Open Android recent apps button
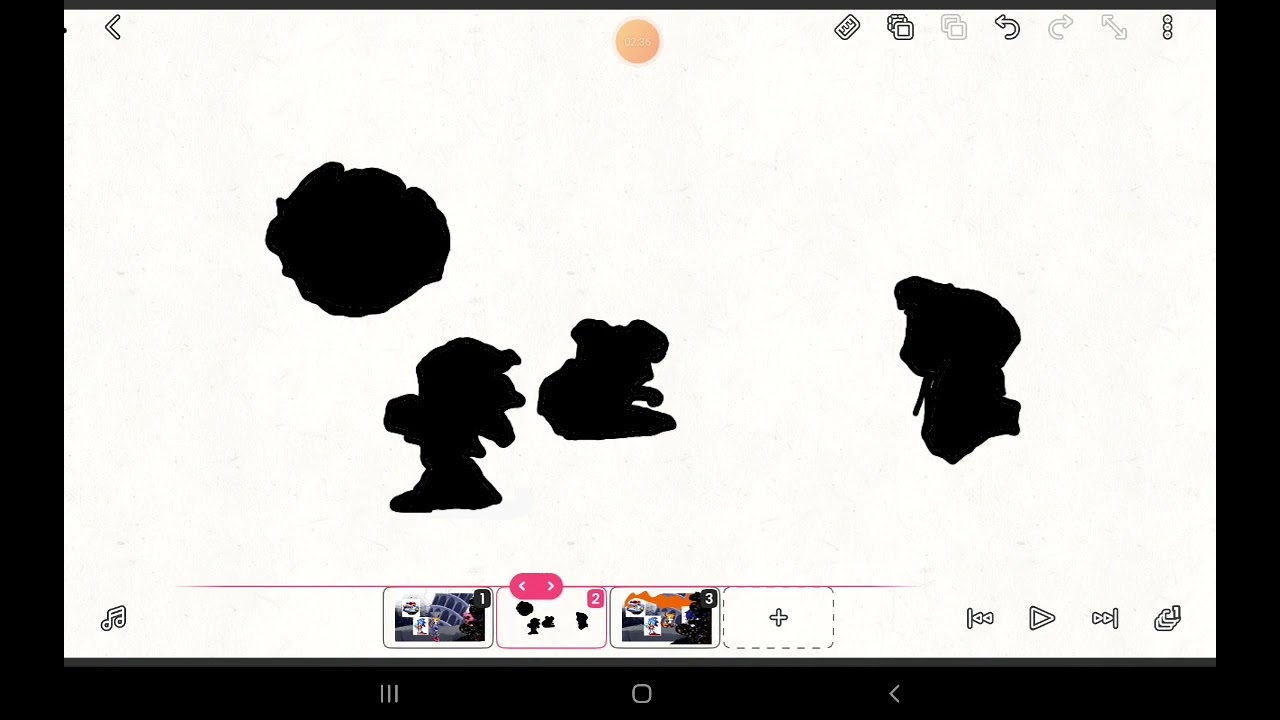 tap(390, 694)
